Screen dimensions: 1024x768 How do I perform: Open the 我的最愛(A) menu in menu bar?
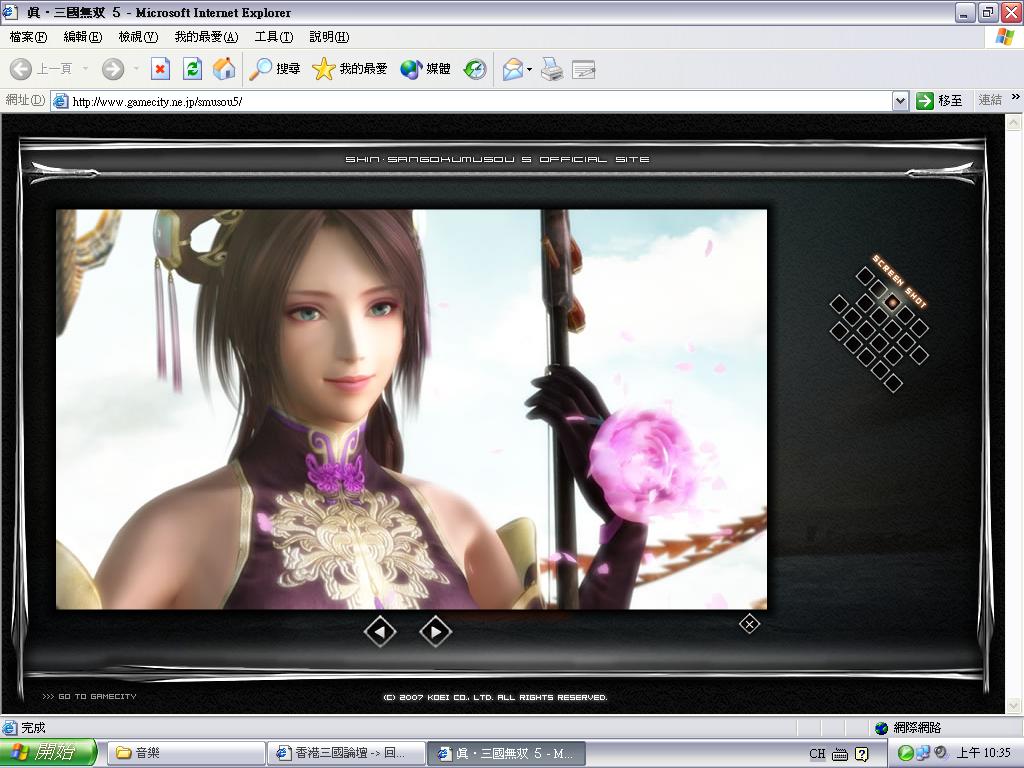206,37
